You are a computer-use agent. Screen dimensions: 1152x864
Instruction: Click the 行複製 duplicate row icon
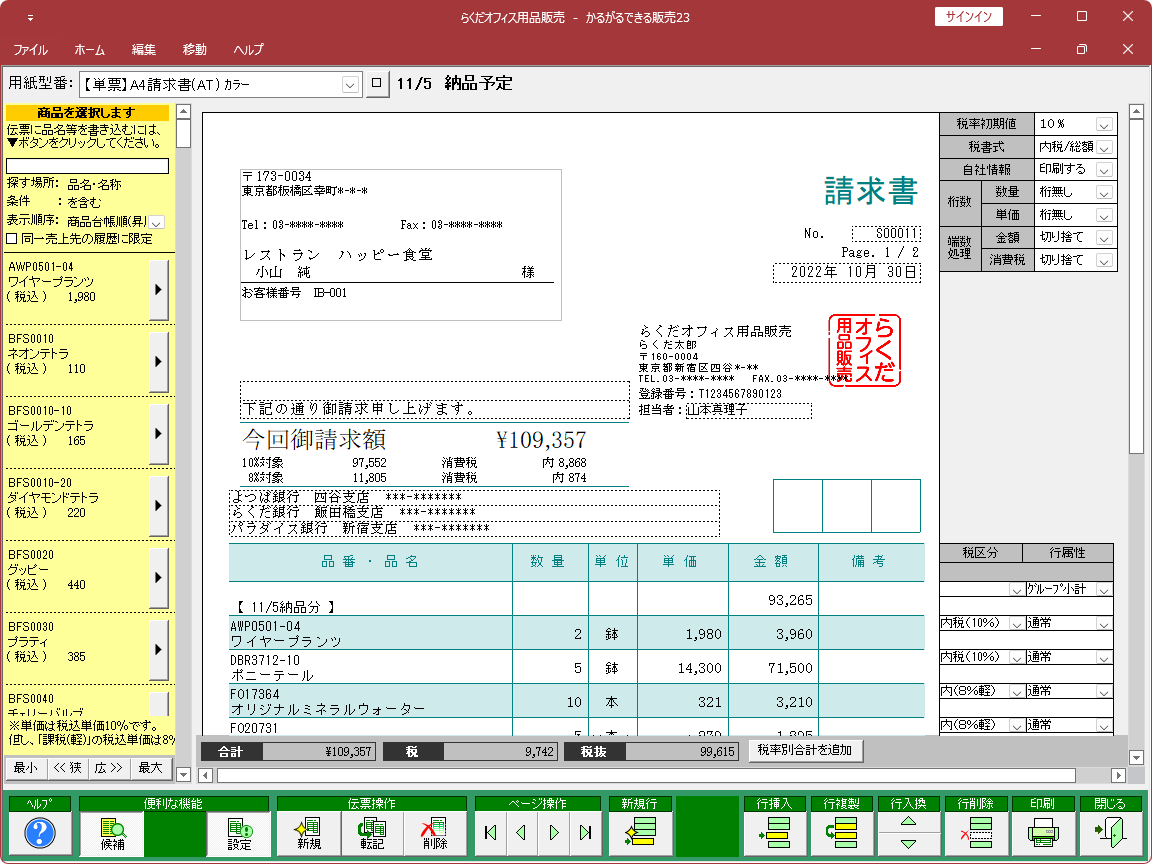842,833
